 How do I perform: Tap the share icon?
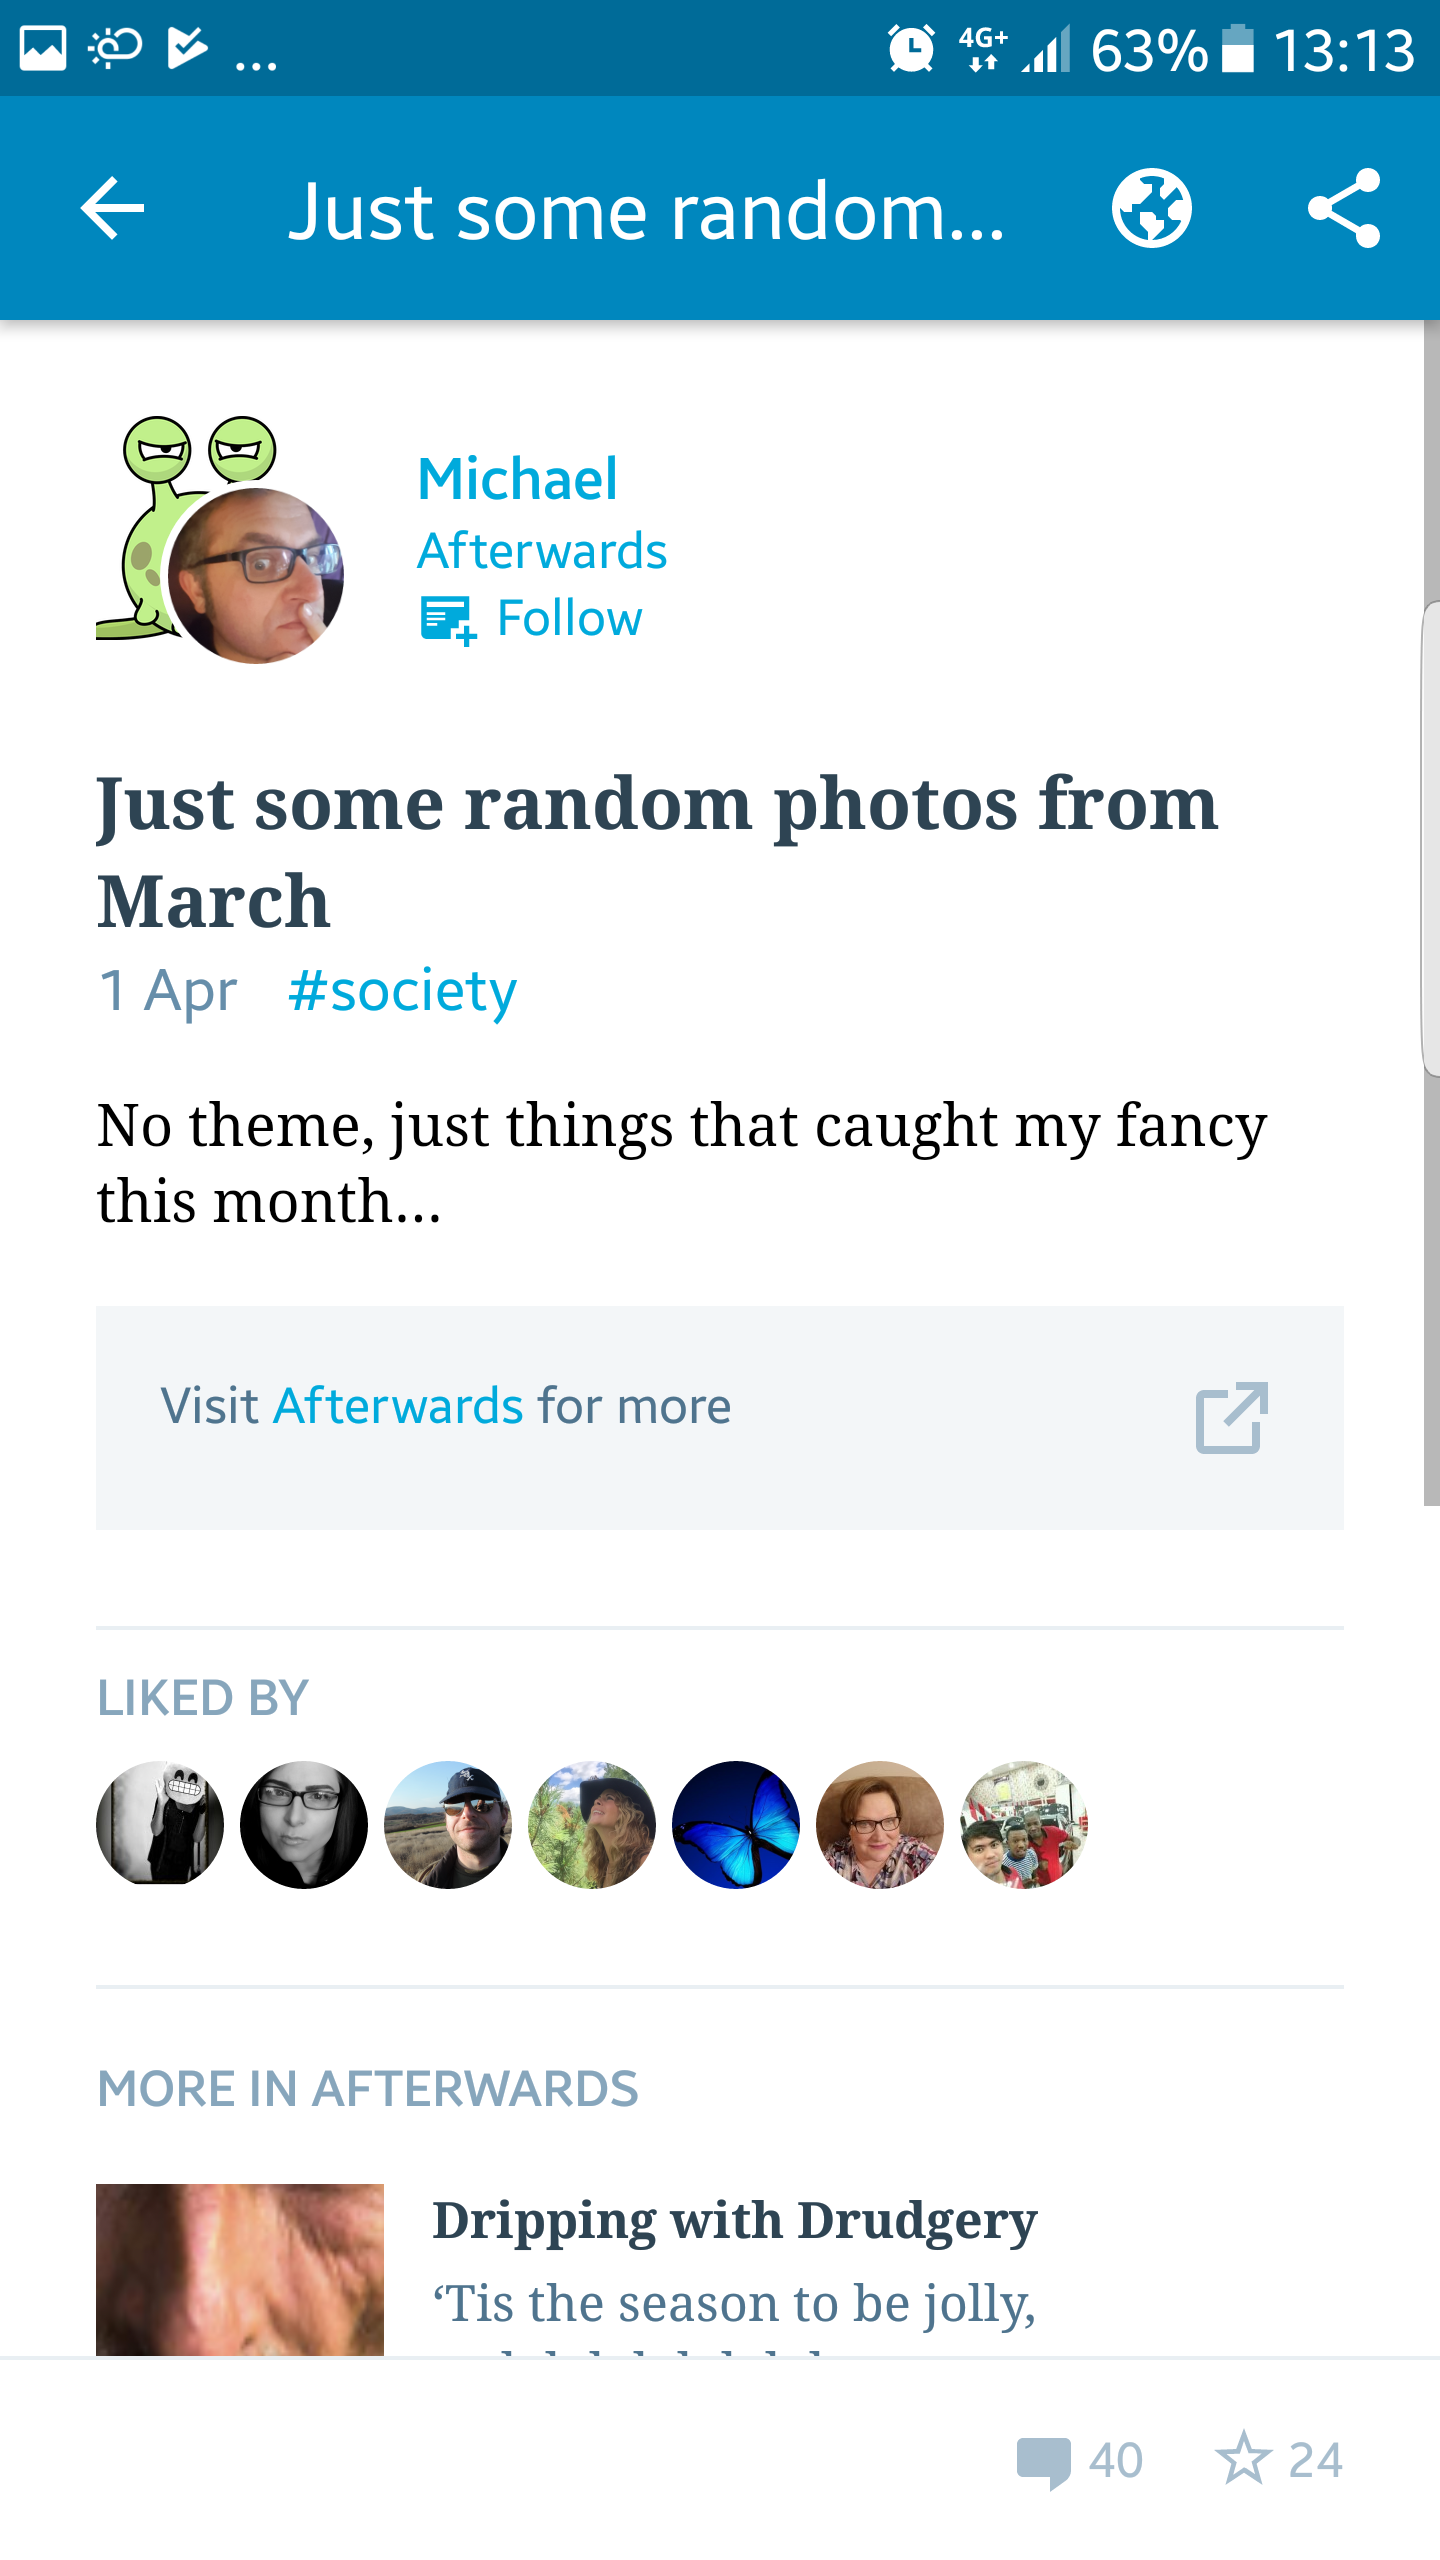(1344, 209)
